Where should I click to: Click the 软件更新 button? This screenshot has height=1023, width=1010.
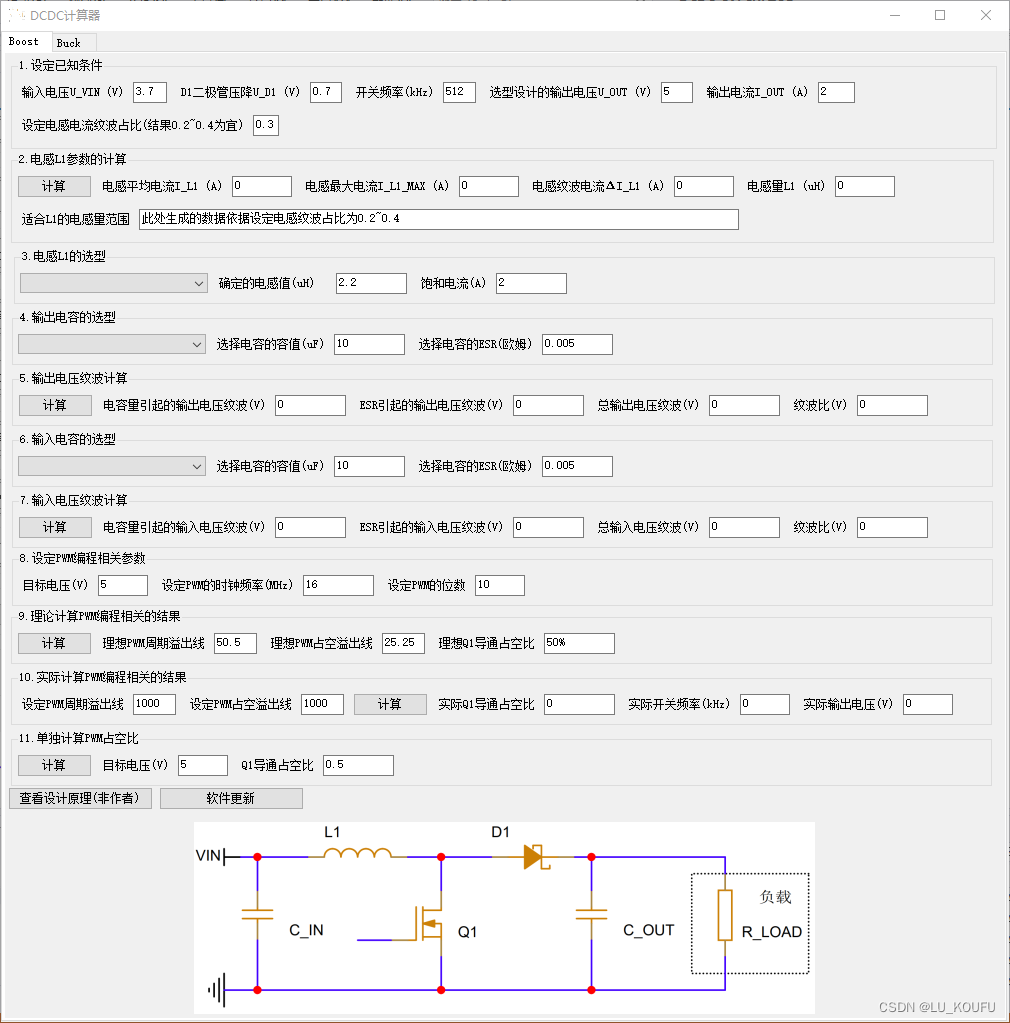click(x=231, y=799)
